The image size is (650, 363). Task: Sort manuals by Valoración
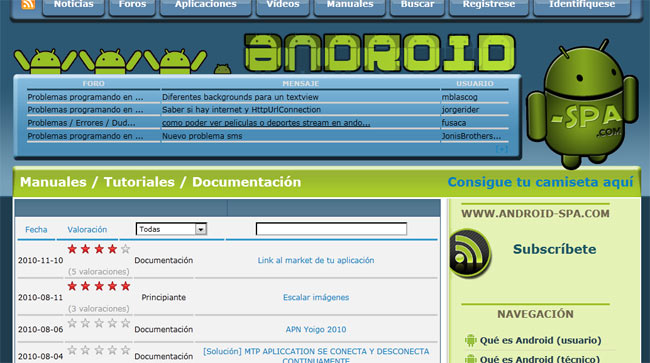[x=87, y=230]
